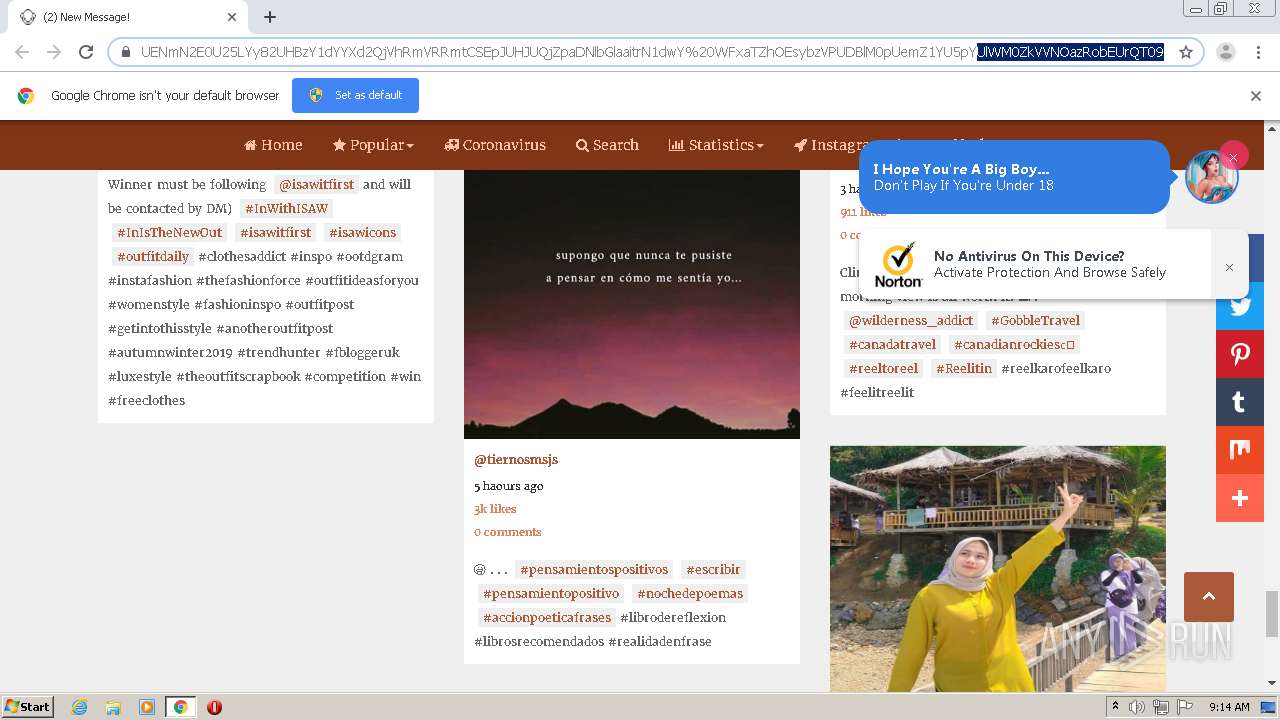Open @isawitfirst mention
The height and width of the screenshot is (720, 1280).
tap(317, 184)
